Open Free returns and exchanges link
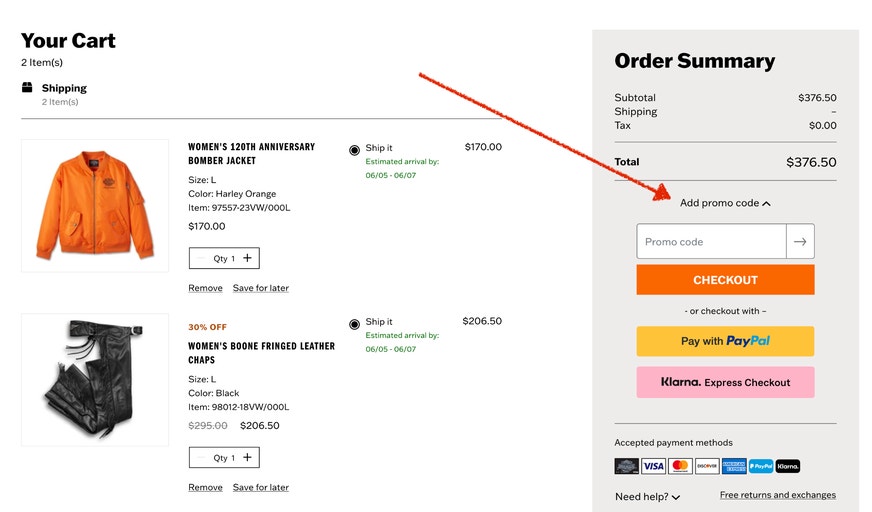This screenshot has height=512, width=872. (777, 495)
